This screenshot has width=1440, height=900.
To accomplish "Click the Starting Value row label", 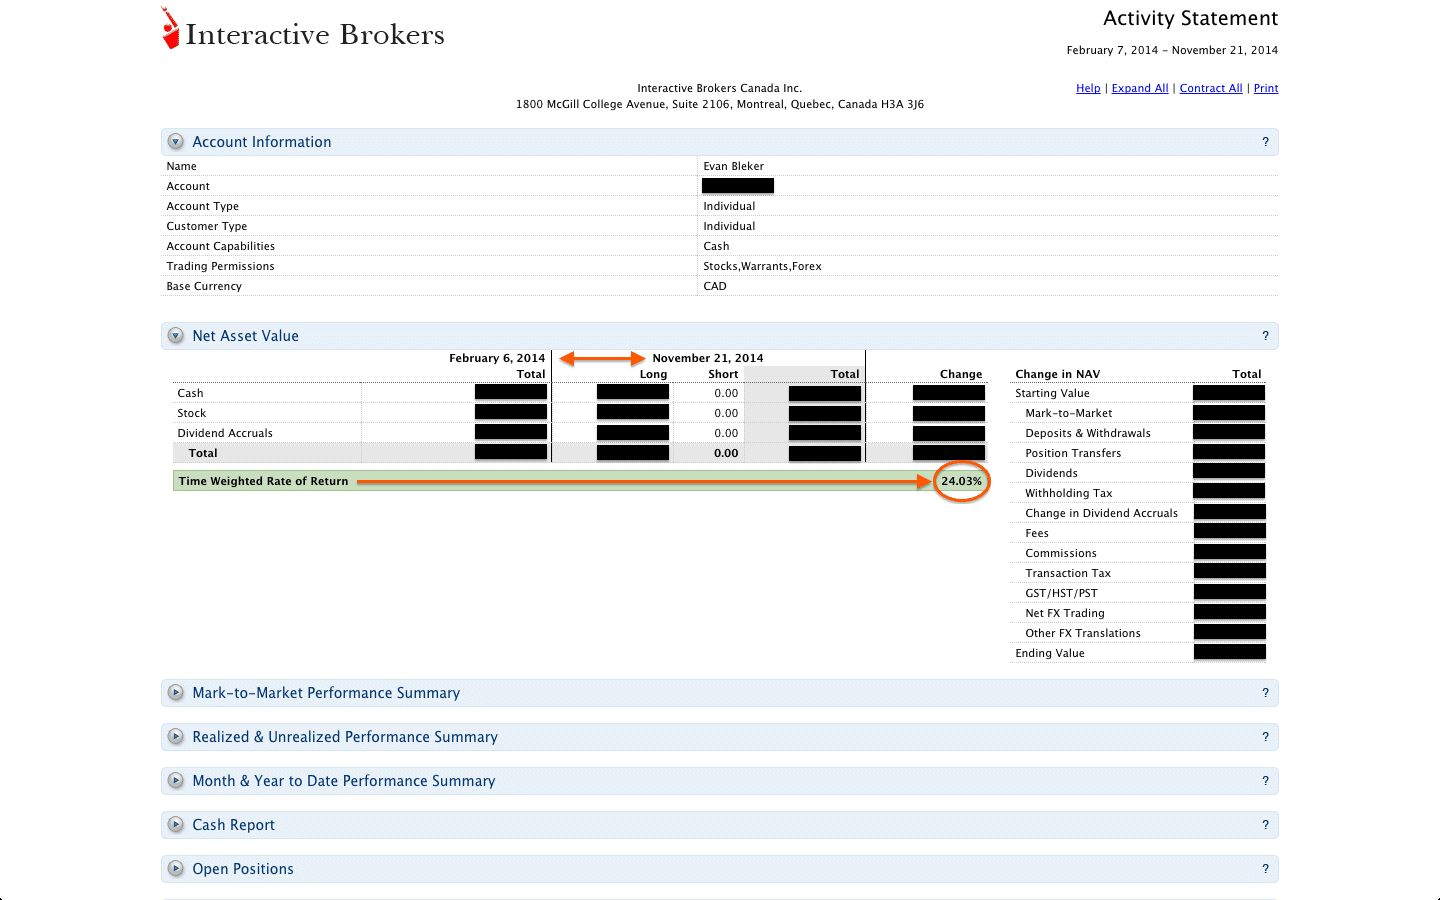I will pyautogui.click(x=1052, y=393).
